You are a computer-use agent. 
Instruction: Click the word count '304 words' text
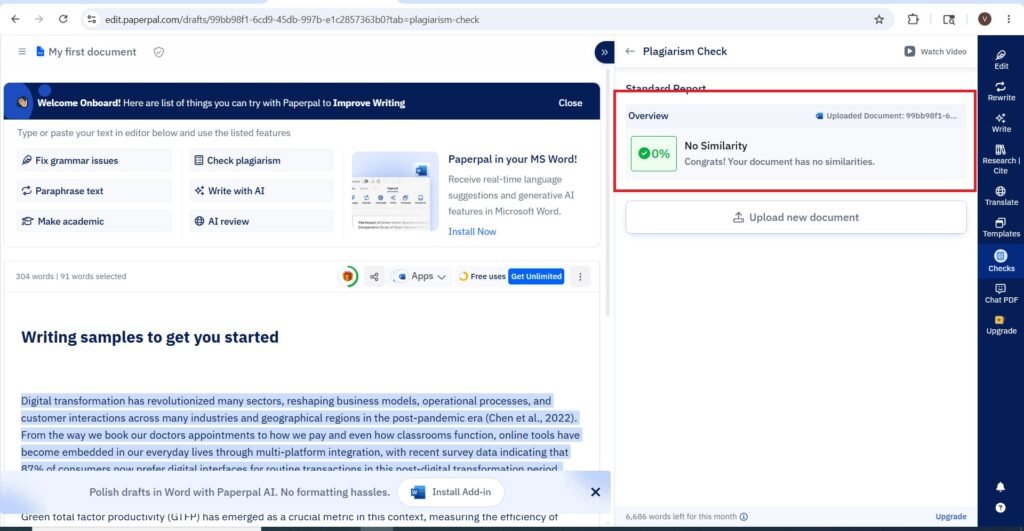point(34,276)
